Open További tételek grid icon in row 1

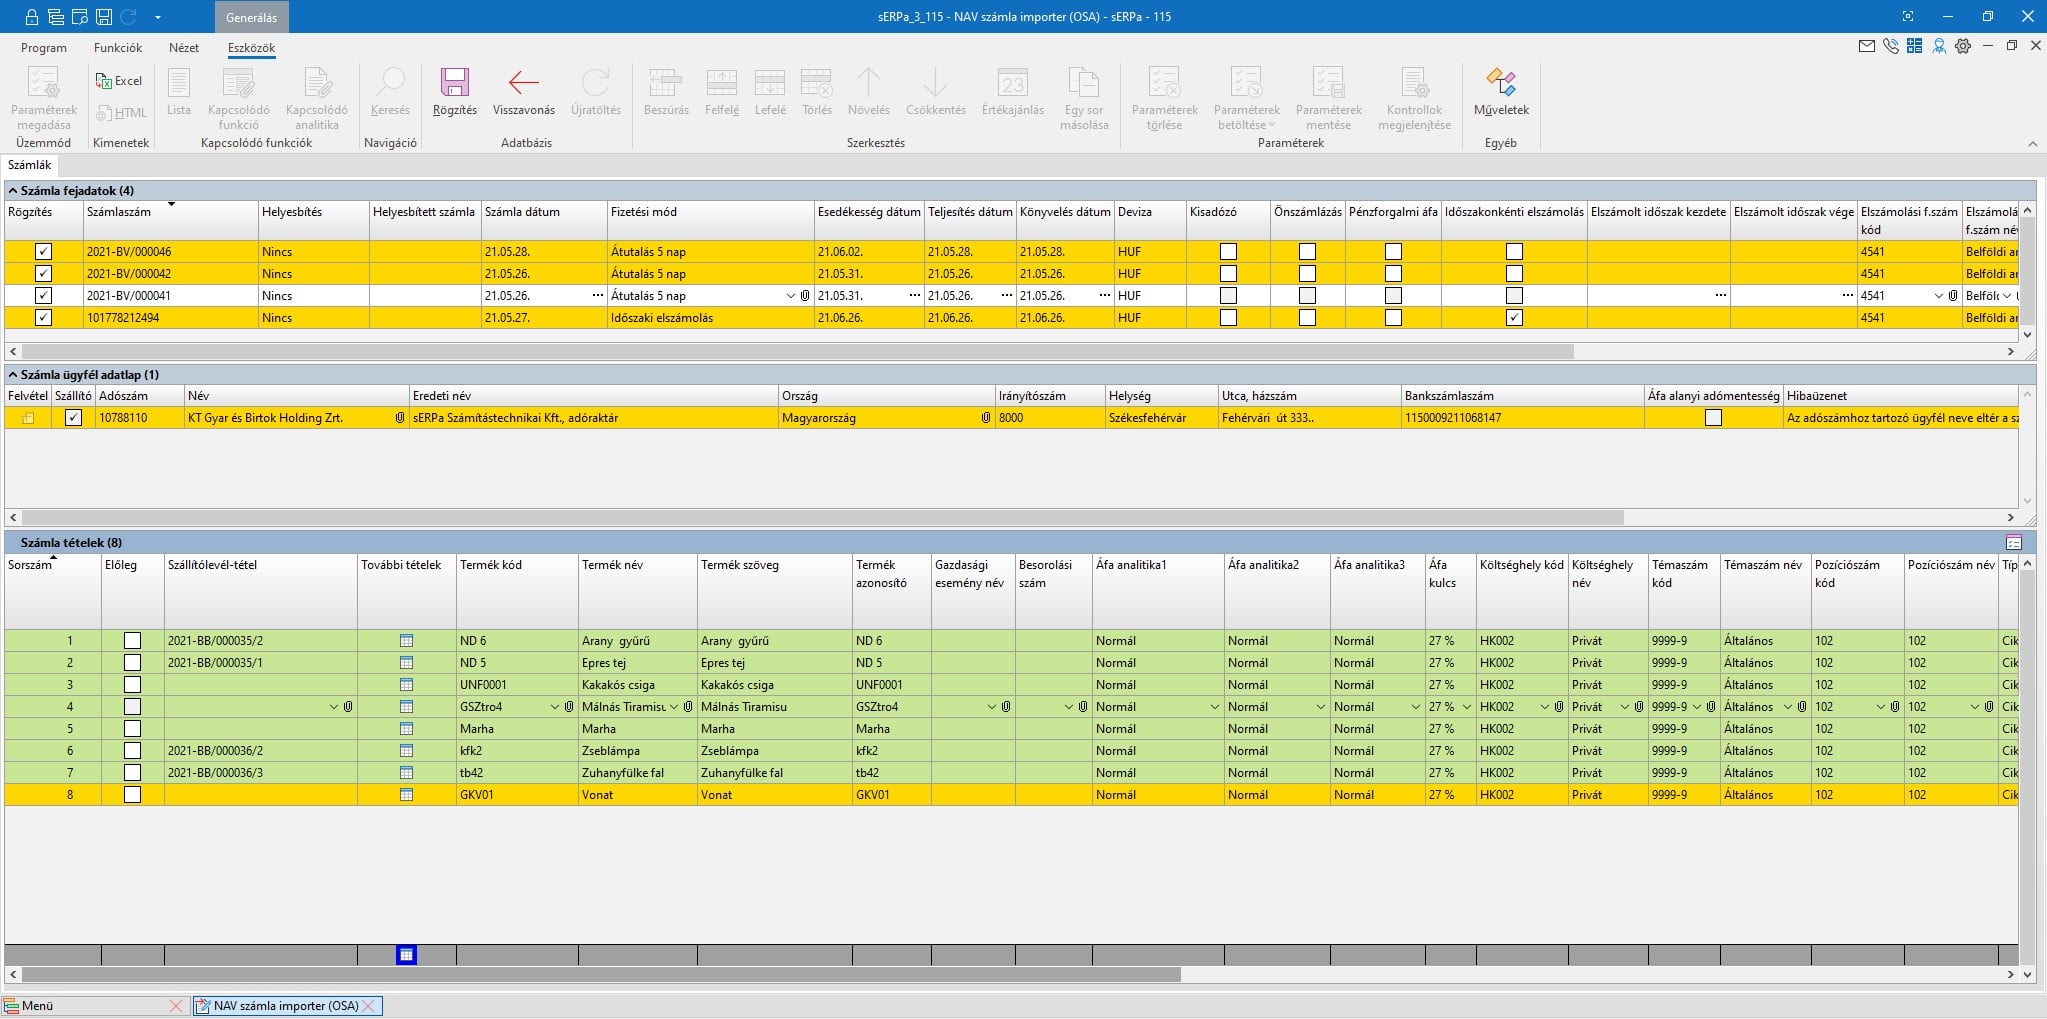406,641
